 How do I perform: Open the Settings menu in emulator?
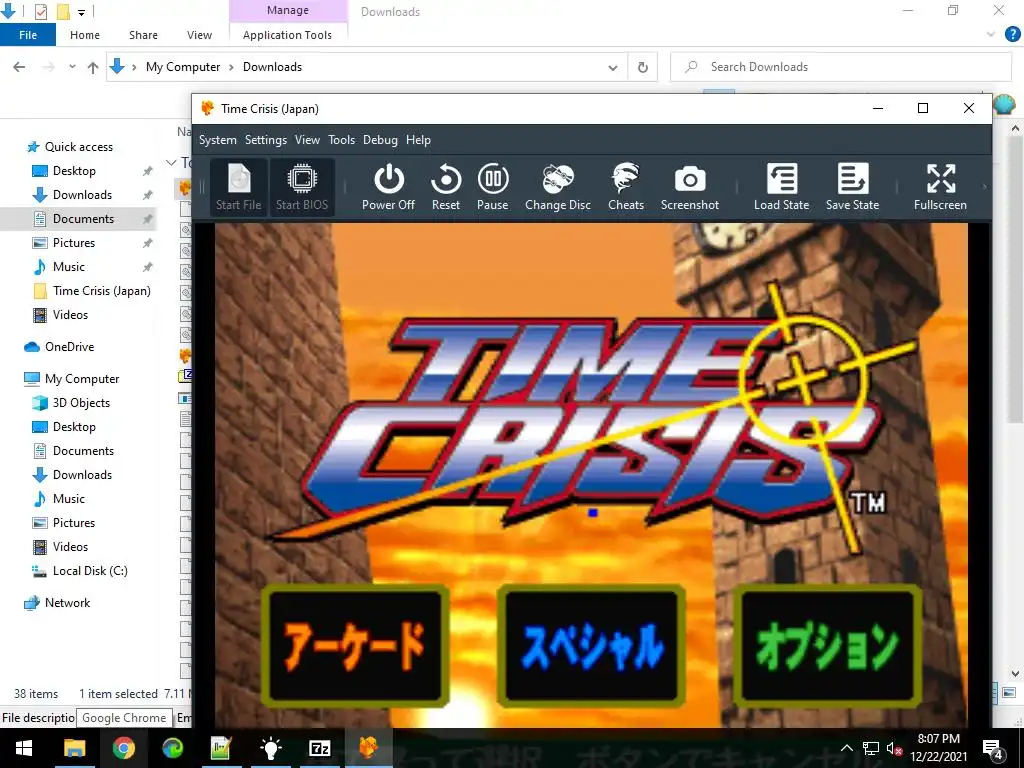(266, 140)
